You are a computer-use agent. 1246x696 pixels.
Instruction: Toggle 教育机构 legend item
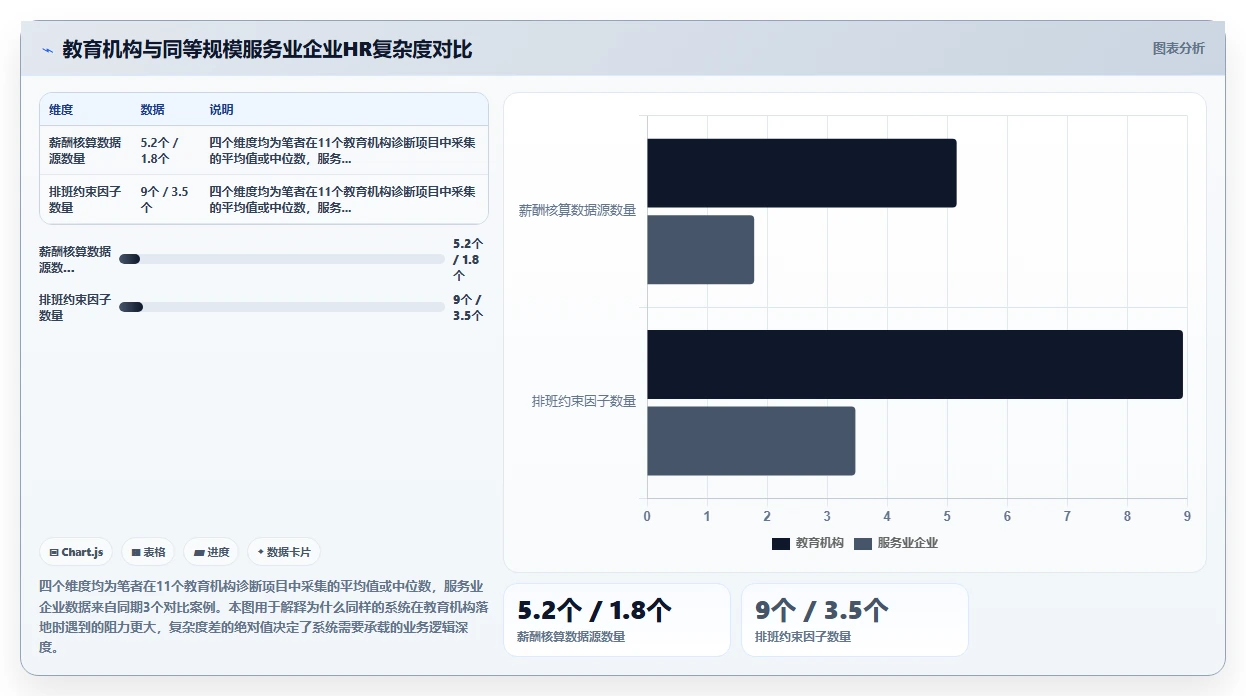tap(809, 543)
